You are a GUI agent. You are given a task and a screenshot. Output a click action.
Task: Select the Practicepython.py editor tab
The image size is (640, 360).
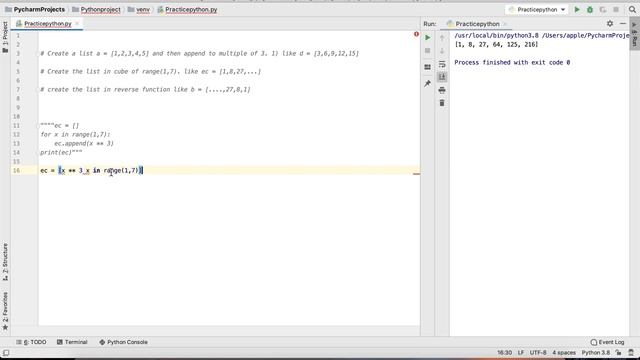click(47, 24)
